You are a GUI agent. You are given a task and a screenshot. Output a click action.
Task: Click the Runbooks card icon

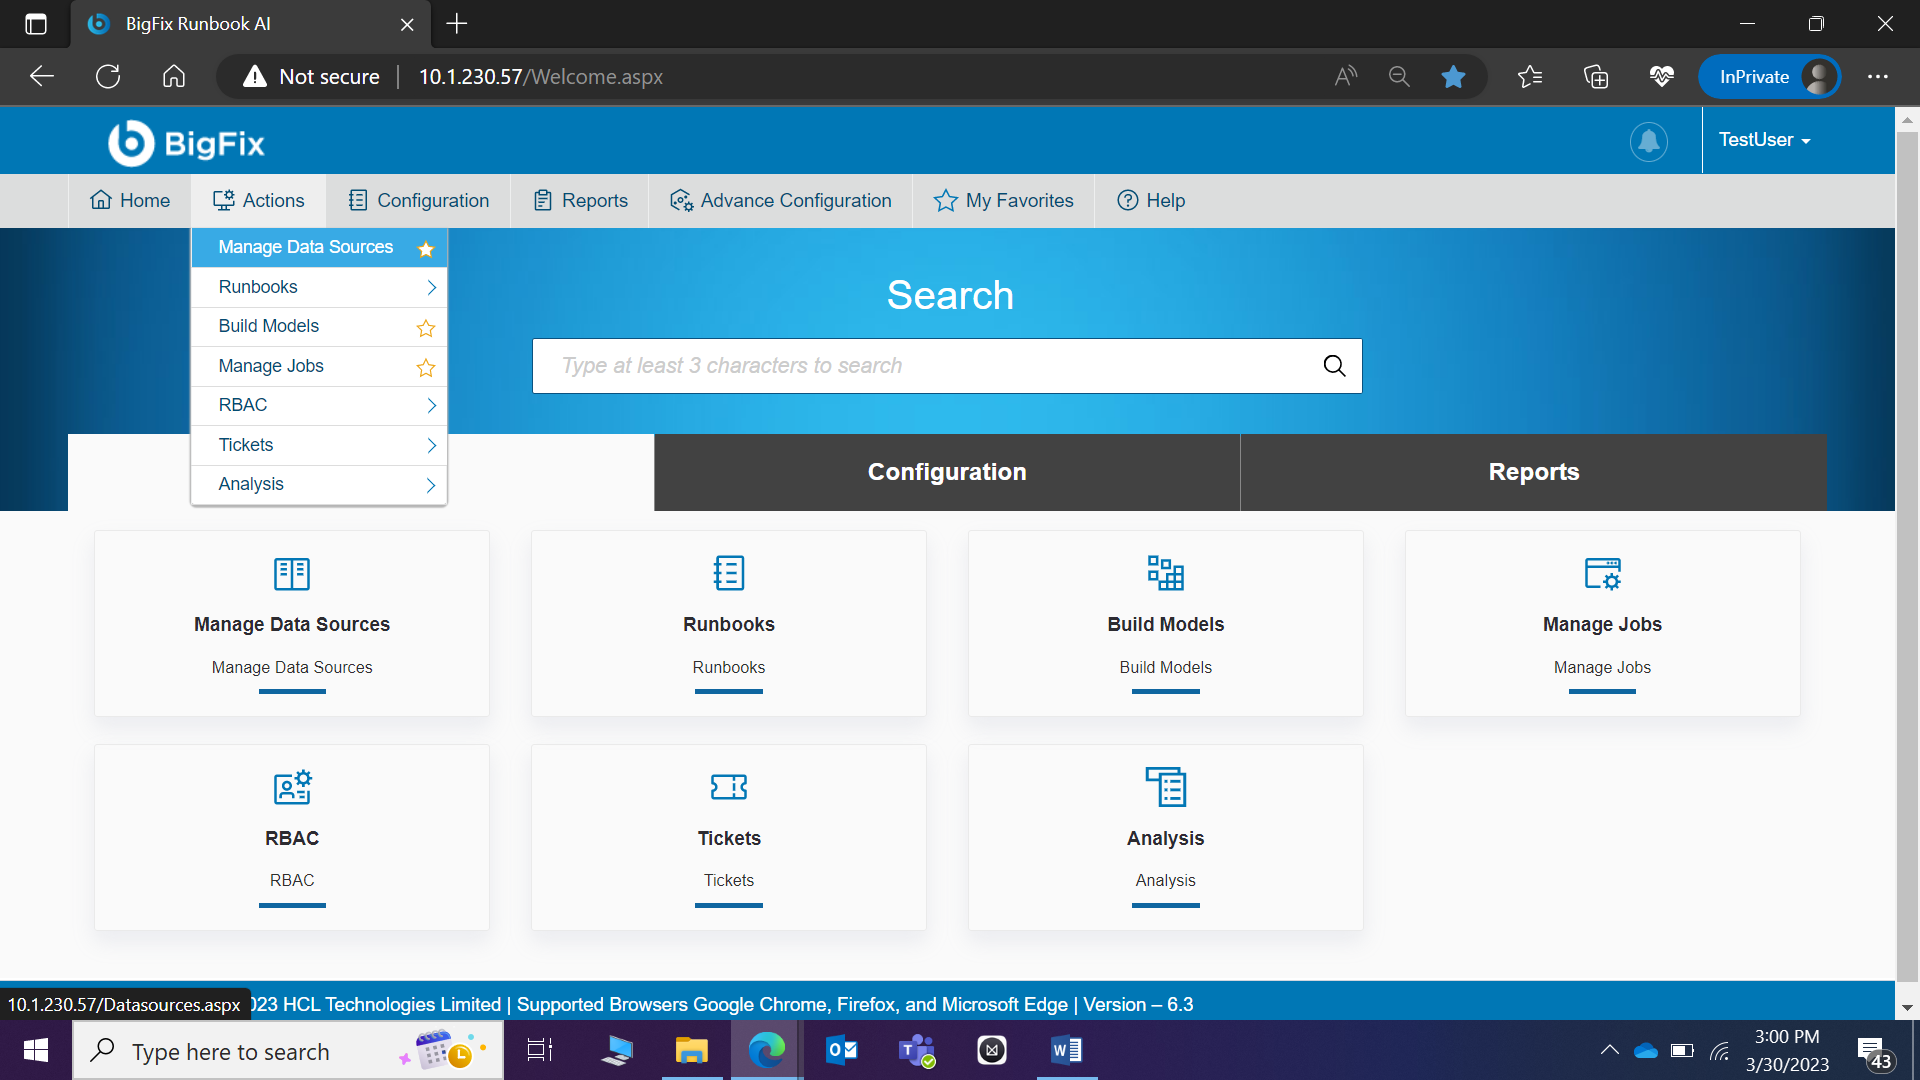point(728,574)
